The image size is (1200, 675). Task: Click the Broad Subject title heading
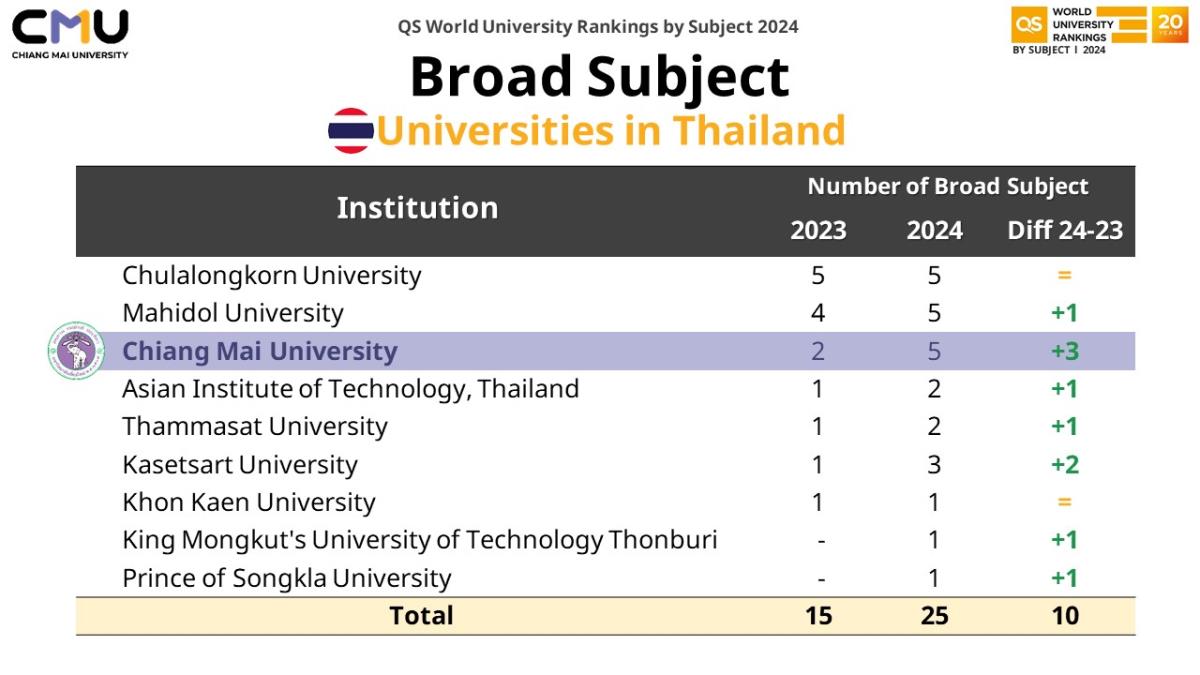click(600, 78)
